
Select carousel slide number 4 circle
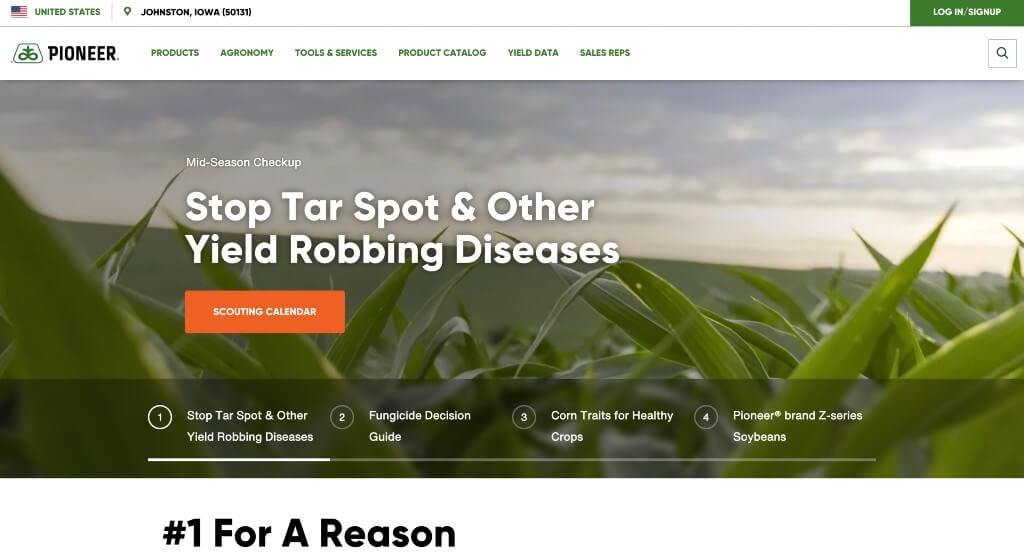[706, 417]
